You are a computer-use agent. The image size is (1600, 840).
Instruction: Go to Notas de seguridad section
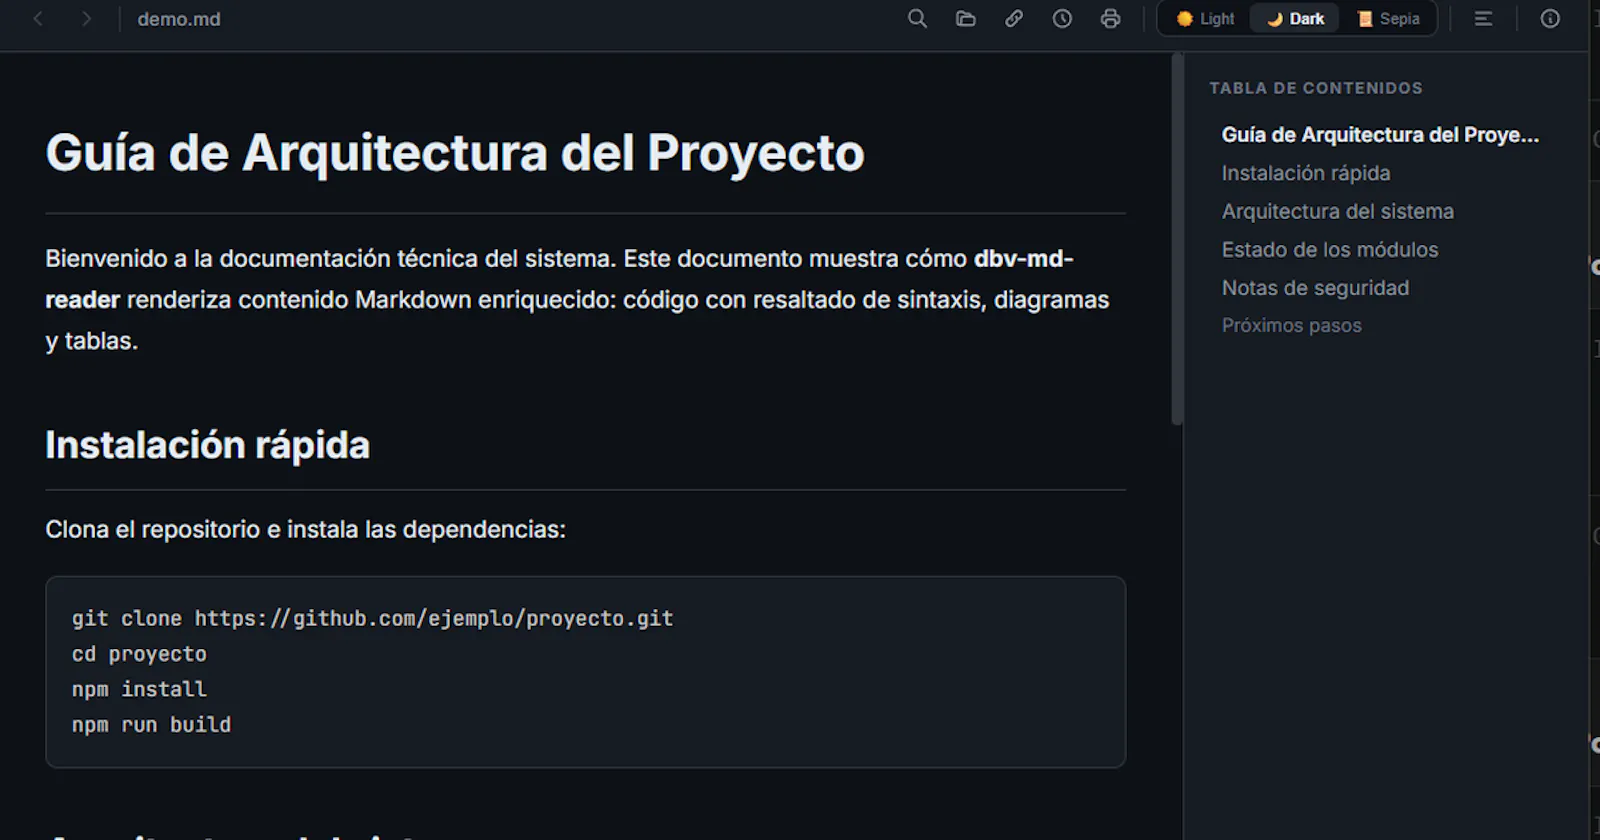1315,288
